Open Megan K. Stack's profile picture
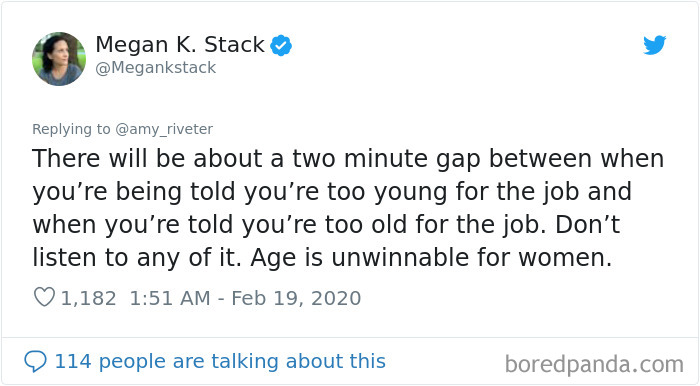The height and width of the screenshot is (386, 700). [x=59, y=58]
